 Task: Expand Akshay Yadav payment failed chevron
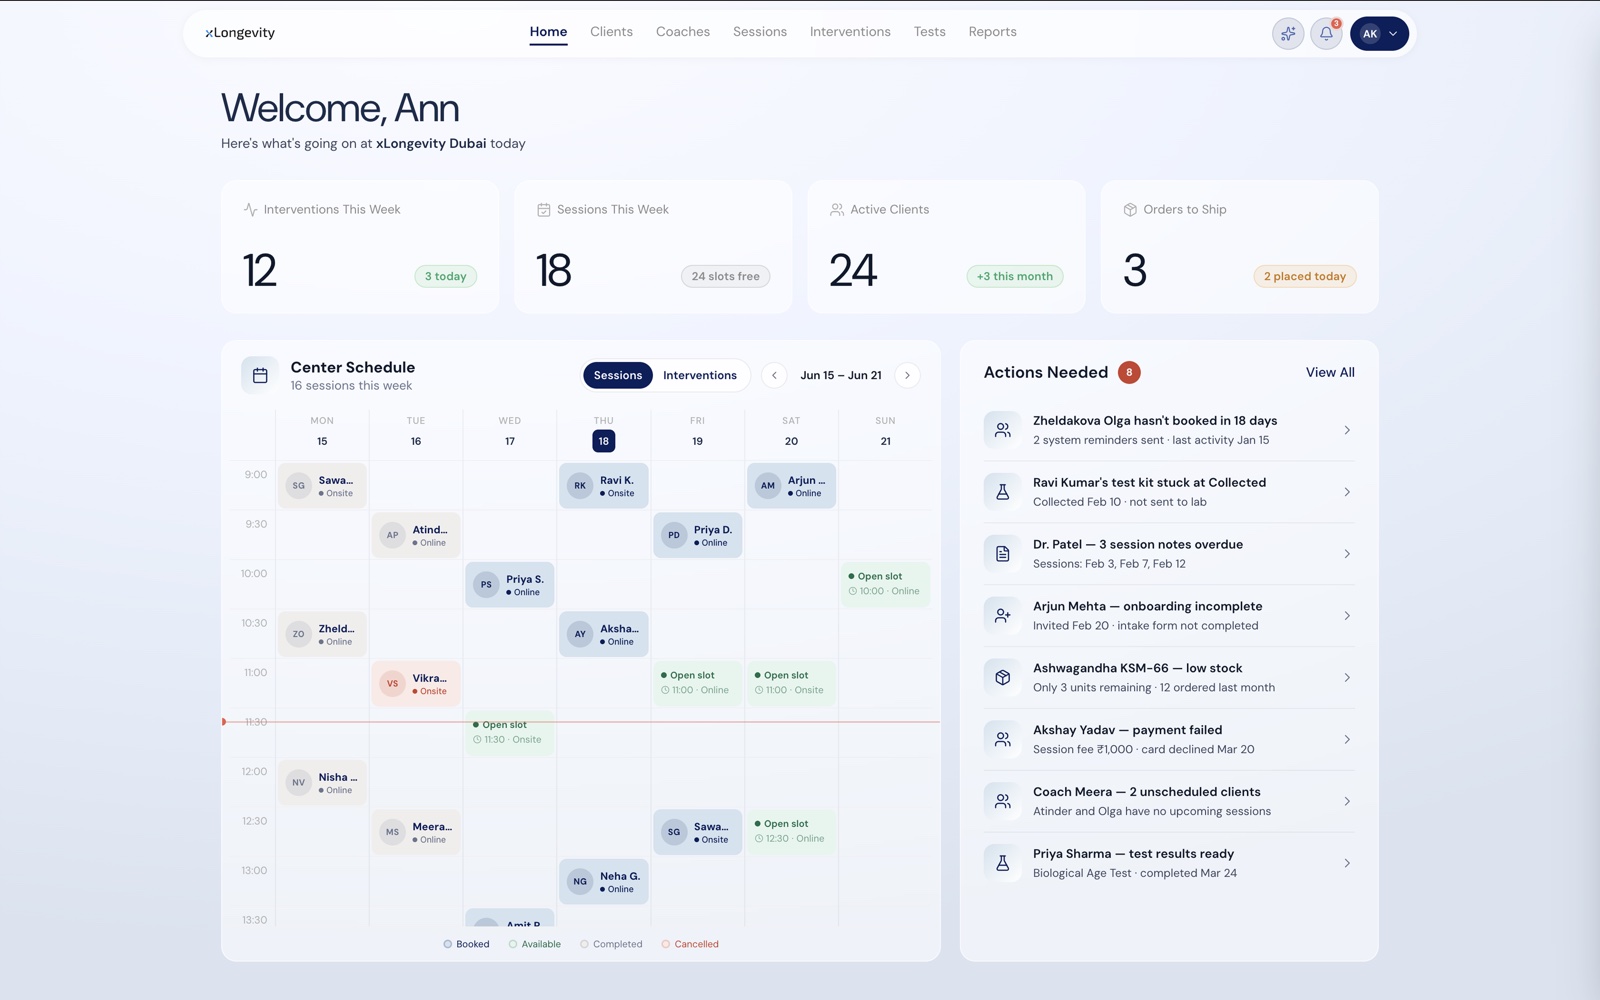(x=1347, y=740)
